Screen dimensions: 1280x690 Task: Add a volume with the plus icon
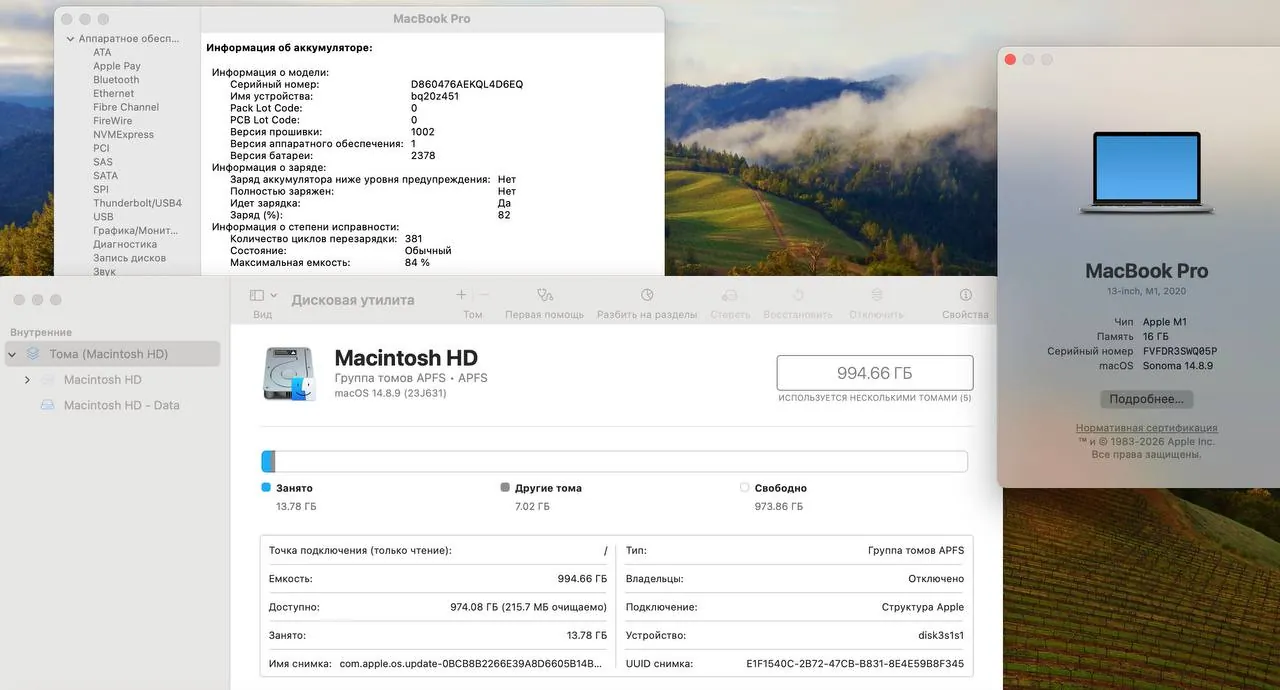tap(461, 295)
